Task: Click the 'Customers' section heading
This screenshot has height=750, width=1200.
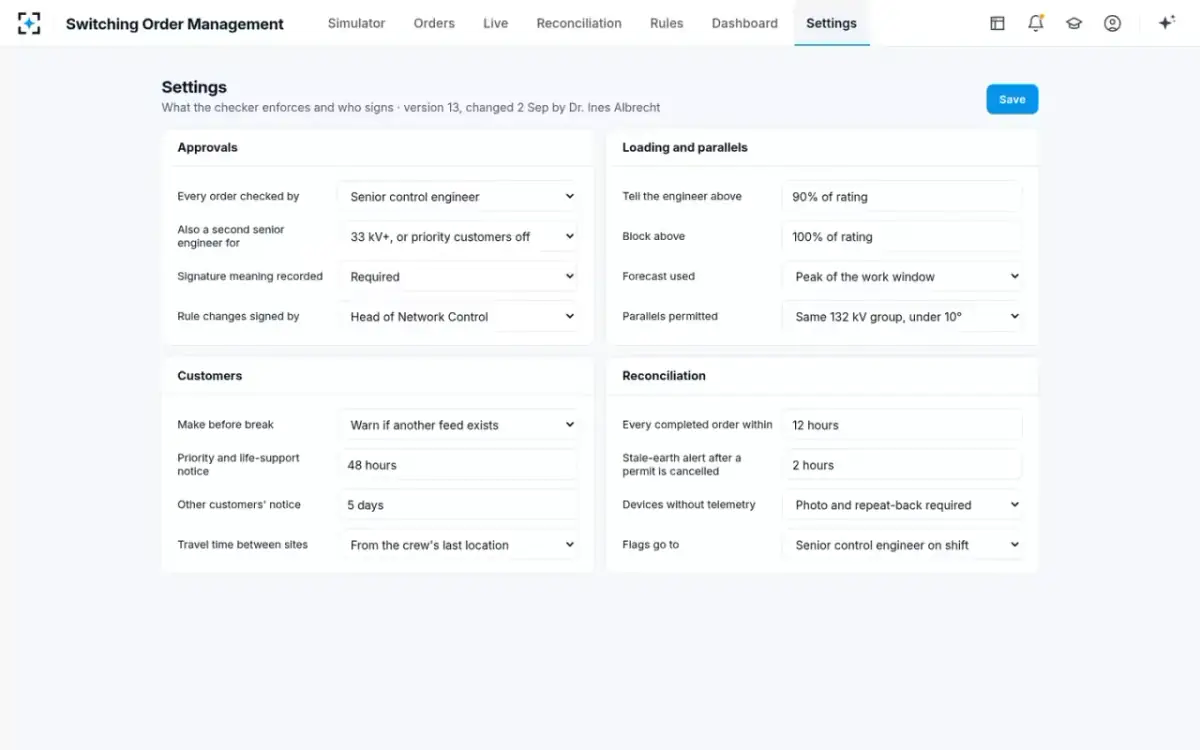Action: (210, 376)
